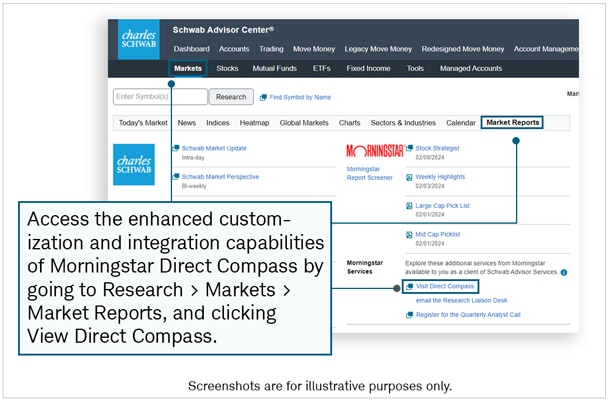Open Schwab Market Update report
Image resolution: width=608 pixels, height=401 pixels.
click(x=214, y=148)
